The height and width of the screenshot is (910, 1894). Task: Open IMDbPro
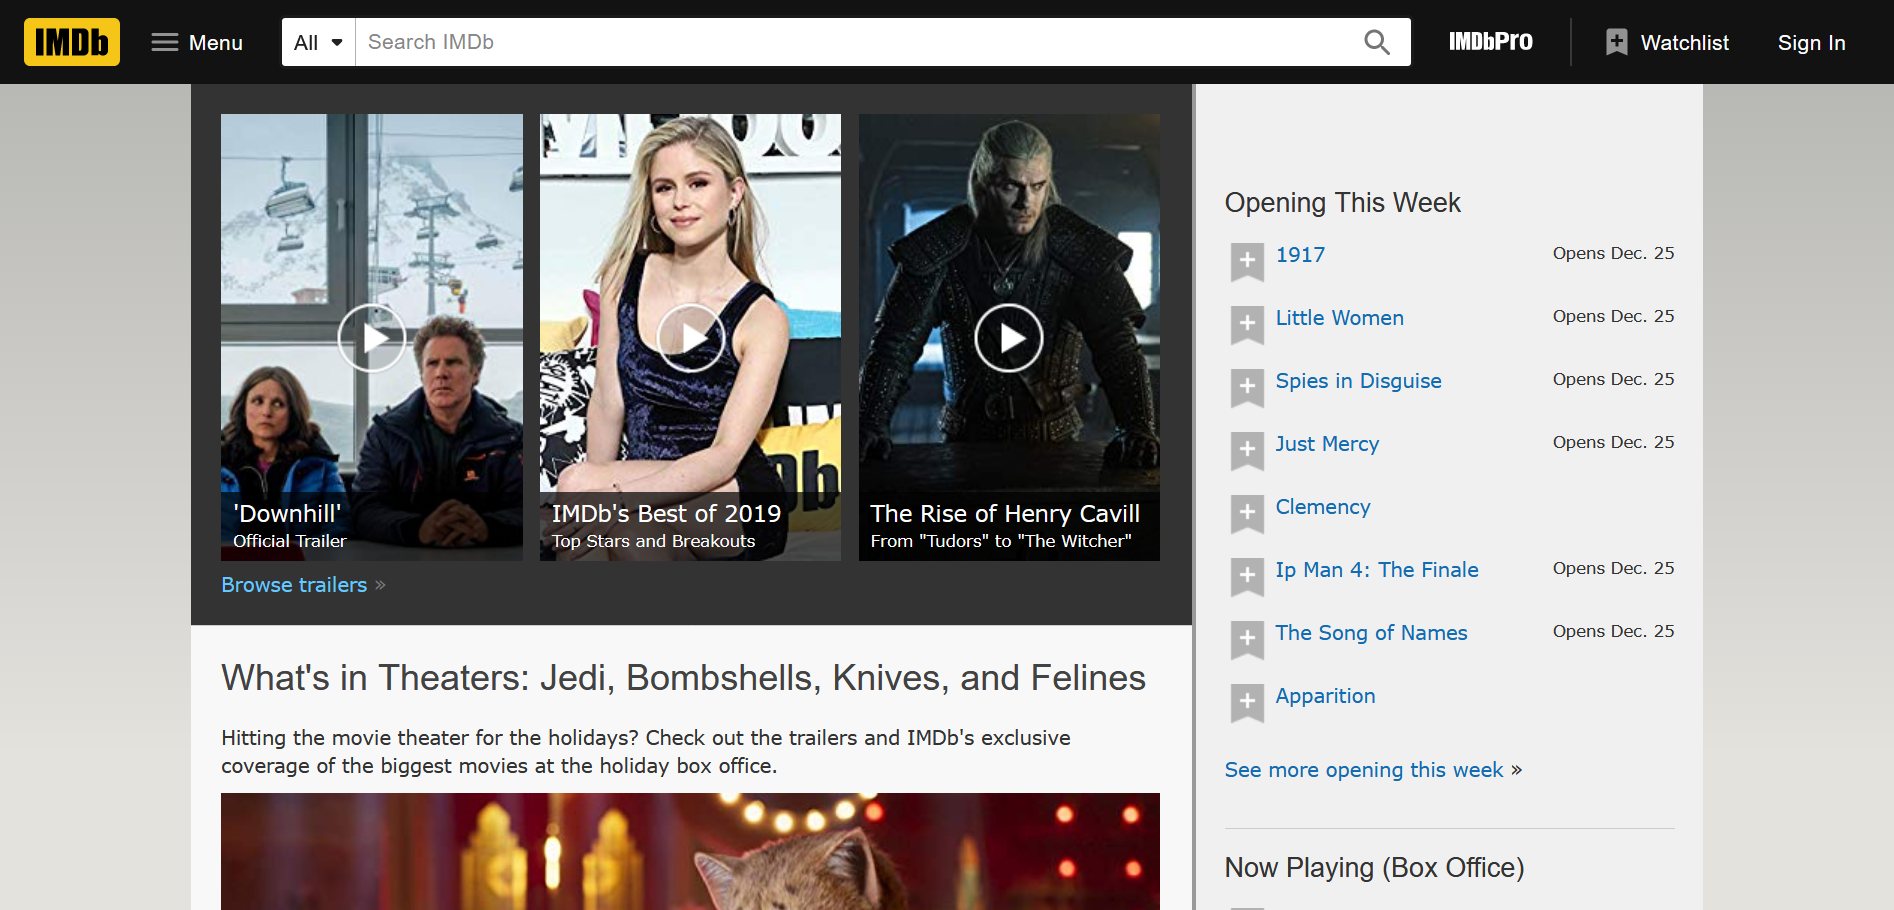(x=1490, y=41)
